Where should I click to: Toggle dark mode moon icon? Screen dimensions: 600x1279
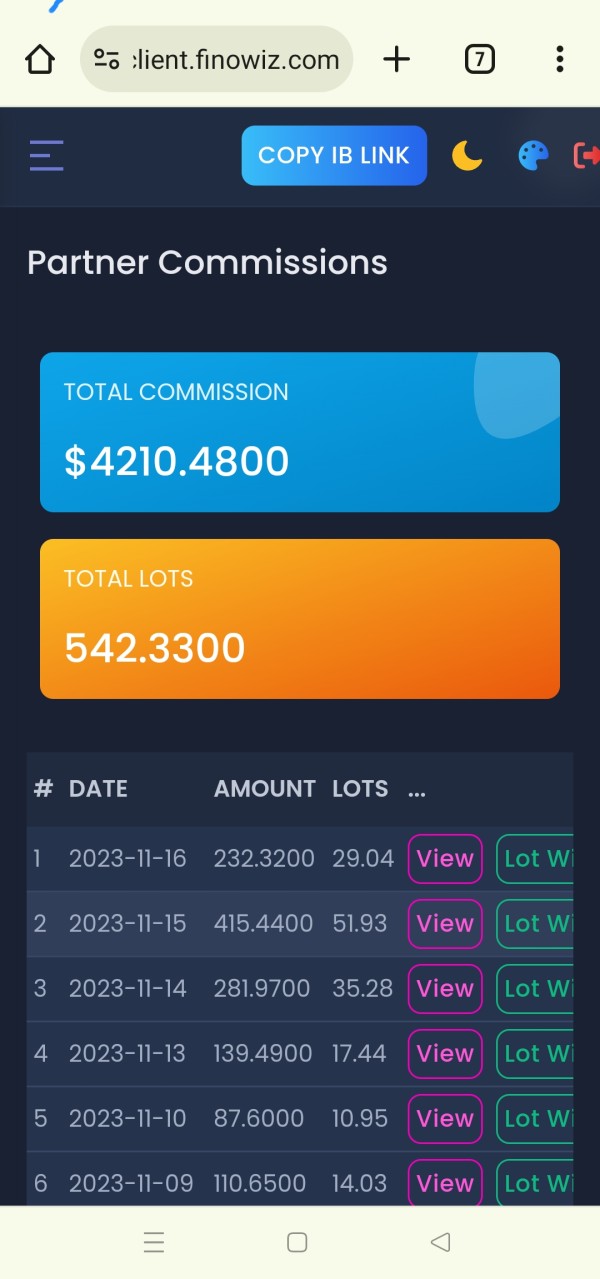(x=467, y=156)
